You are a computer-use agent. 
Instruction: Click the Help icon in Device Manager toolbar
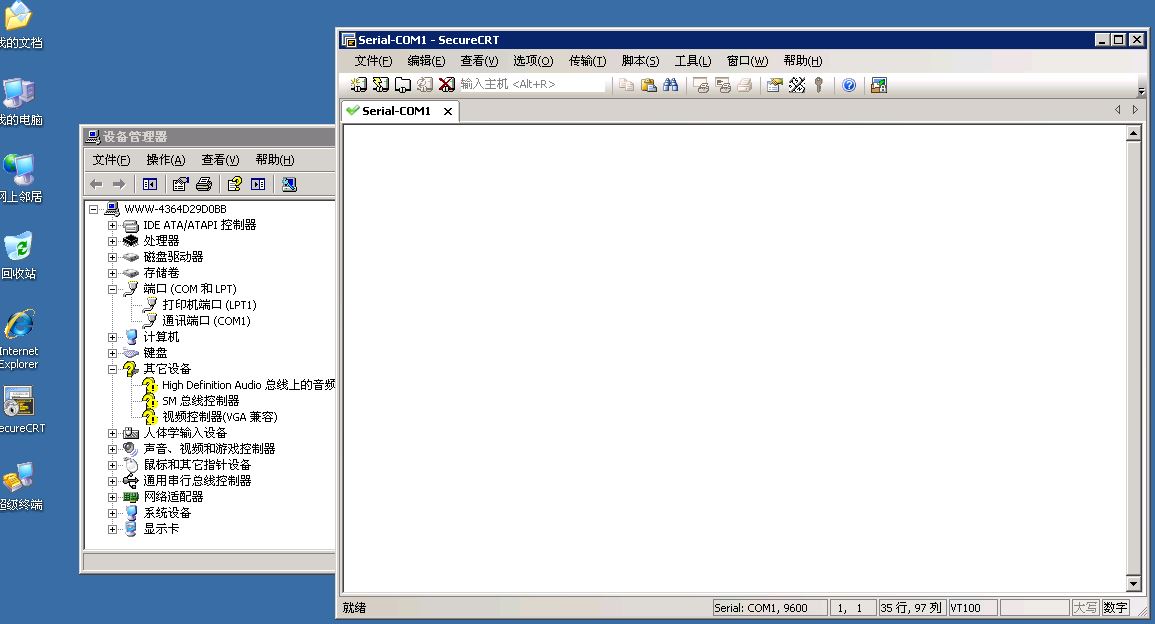[x=234, y=184]
